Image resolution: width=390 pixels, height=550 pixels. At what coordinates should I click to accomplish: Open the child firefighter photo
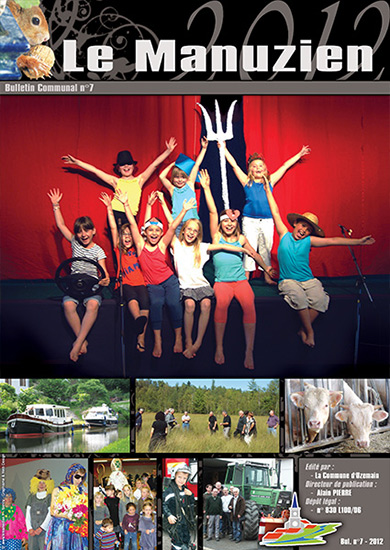tap(180, 504)
